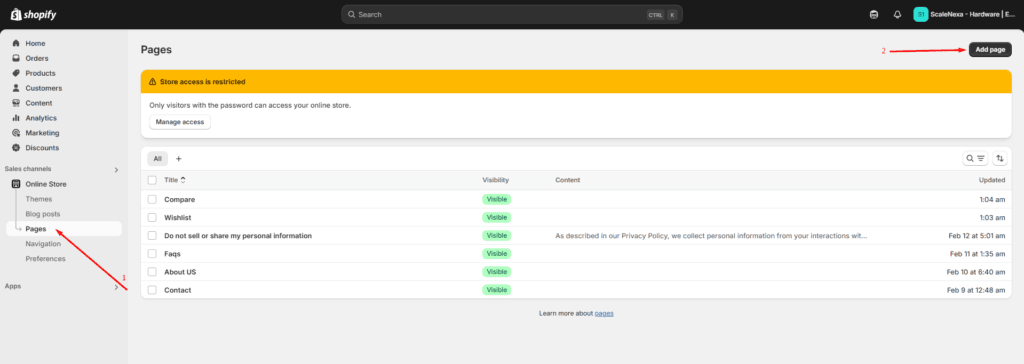Click the CTRL shortcut badge in search
Screen dimensions: 1024x364
click(655, 14)
